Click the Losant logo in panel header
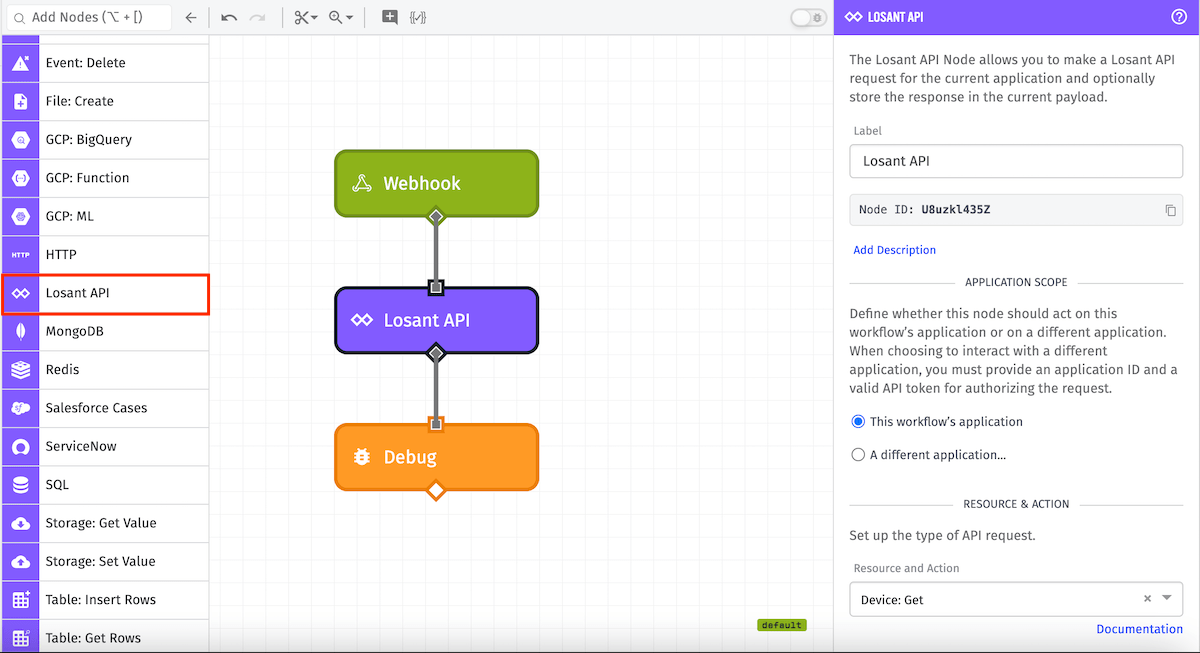The width and height of the screenshot is (1200, 653). pos(853,17)
